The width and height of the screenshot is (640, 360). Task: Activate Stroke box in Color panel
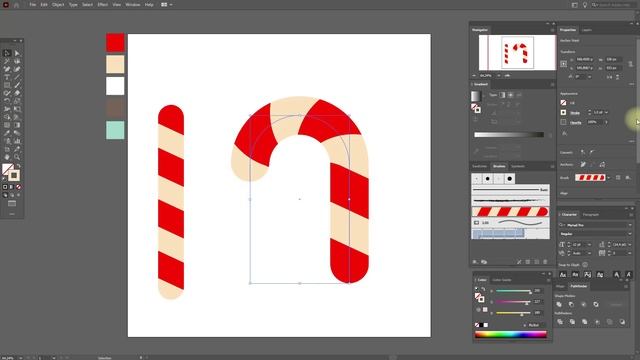click(x=481, y=299)
